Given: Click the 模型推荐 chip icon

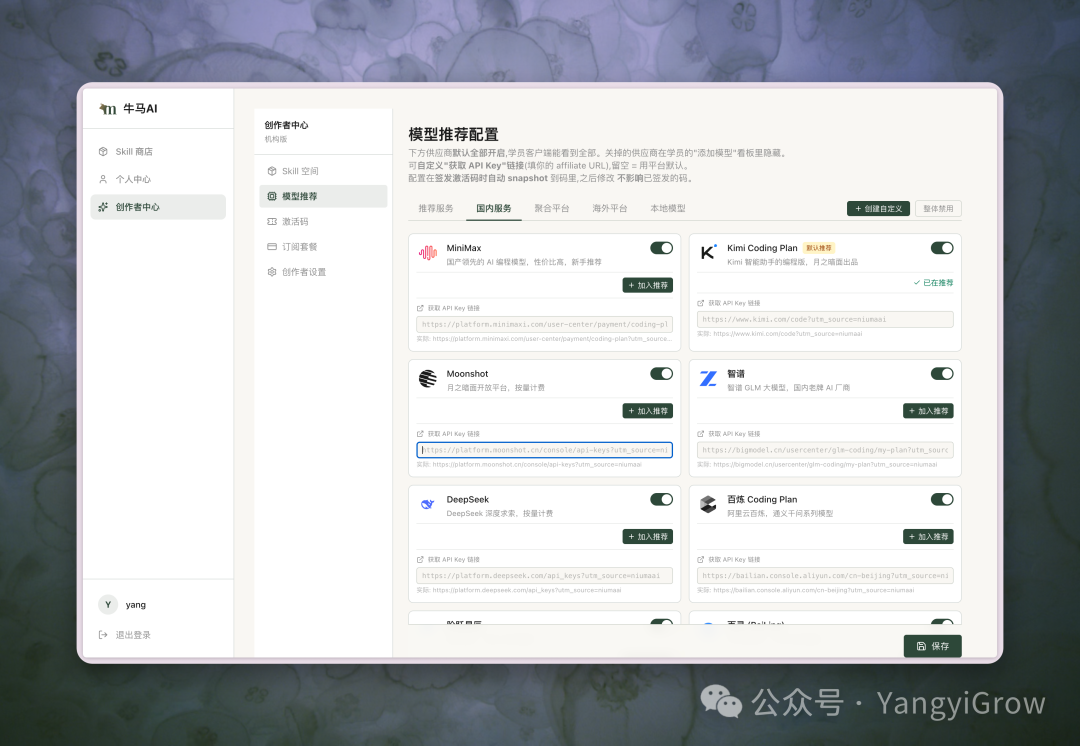Looking at the screenshot, I should (x=272, y=196).
